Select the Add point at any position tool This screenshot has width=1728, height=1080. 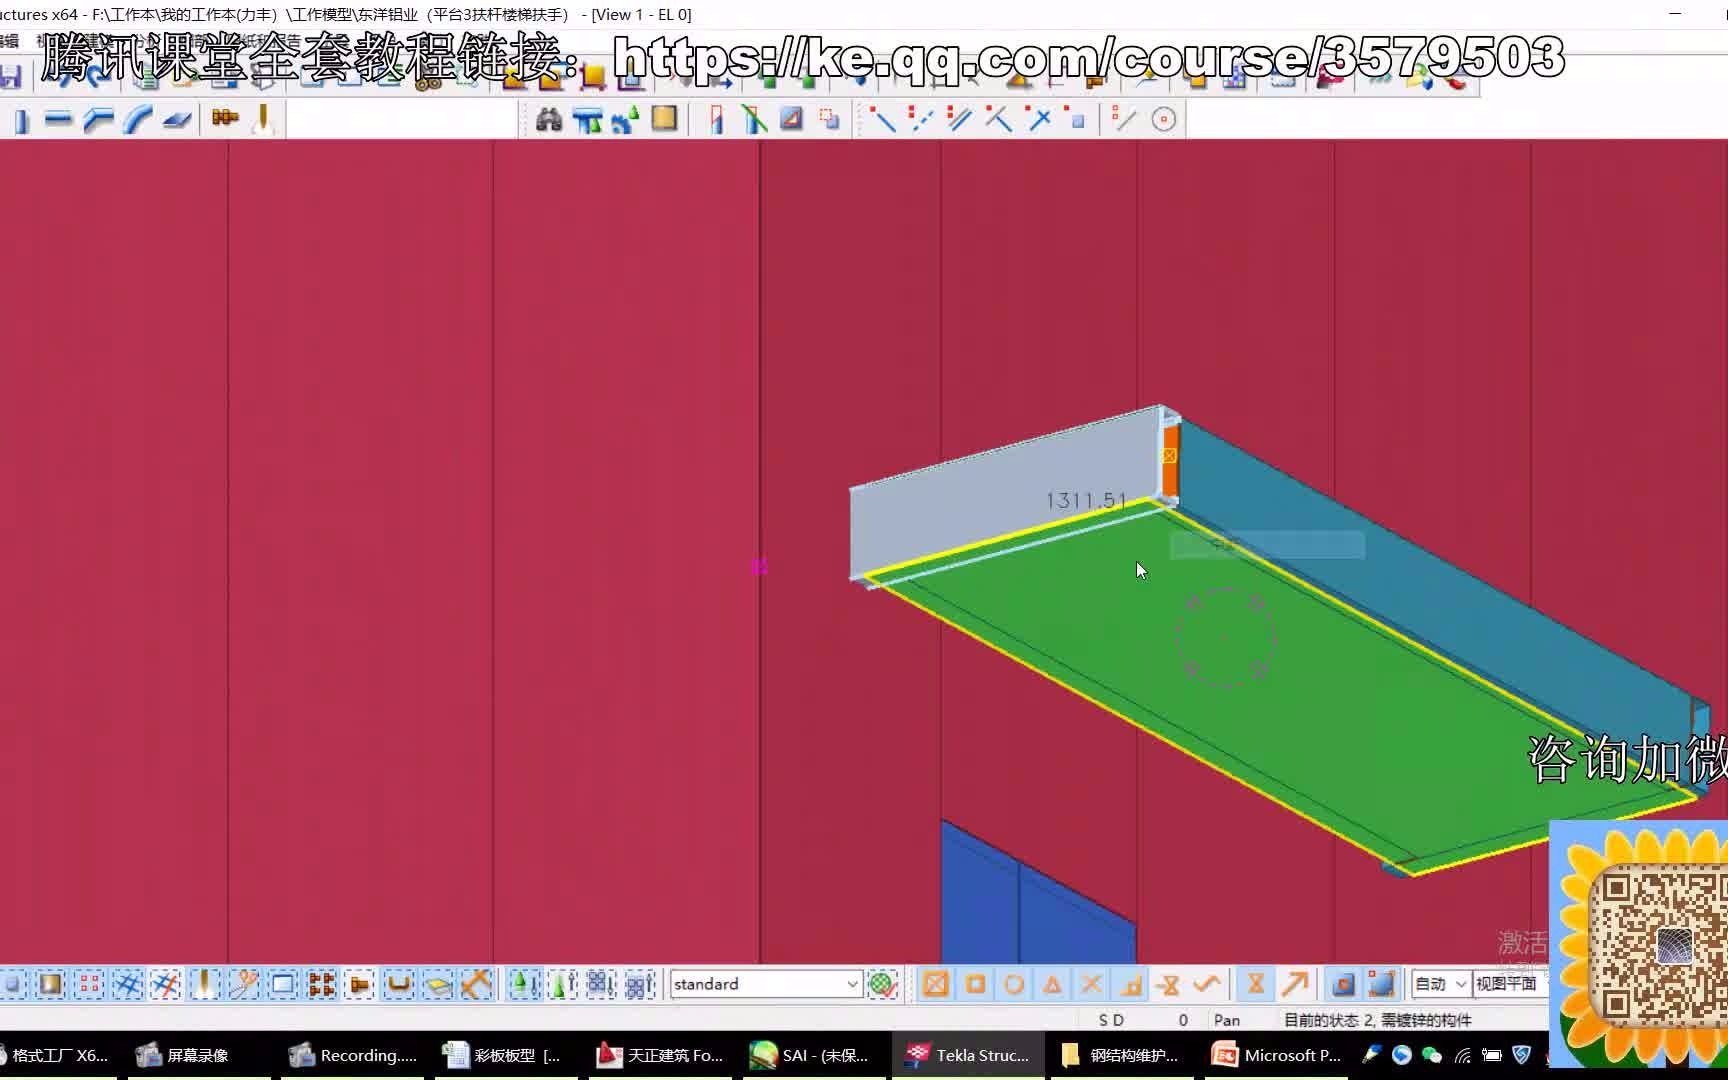(1076, 120)
